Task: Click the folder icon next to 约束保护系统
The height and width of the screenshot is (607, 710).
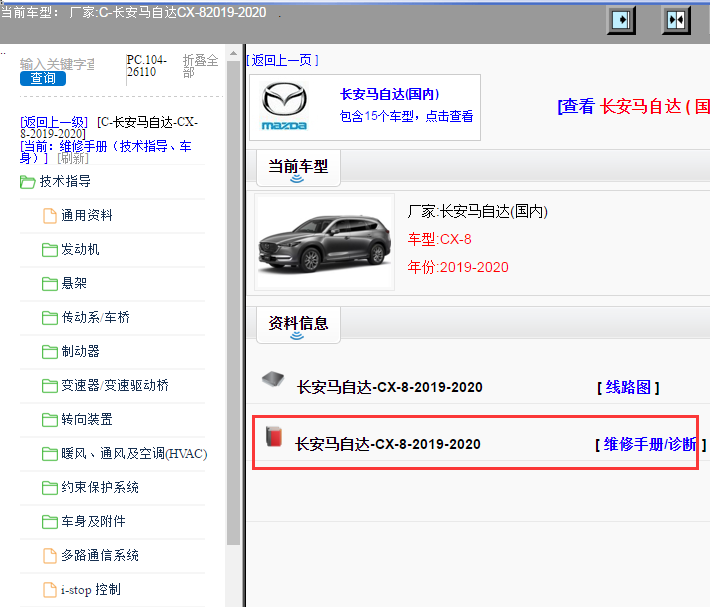Action: [x=50, y=488]
